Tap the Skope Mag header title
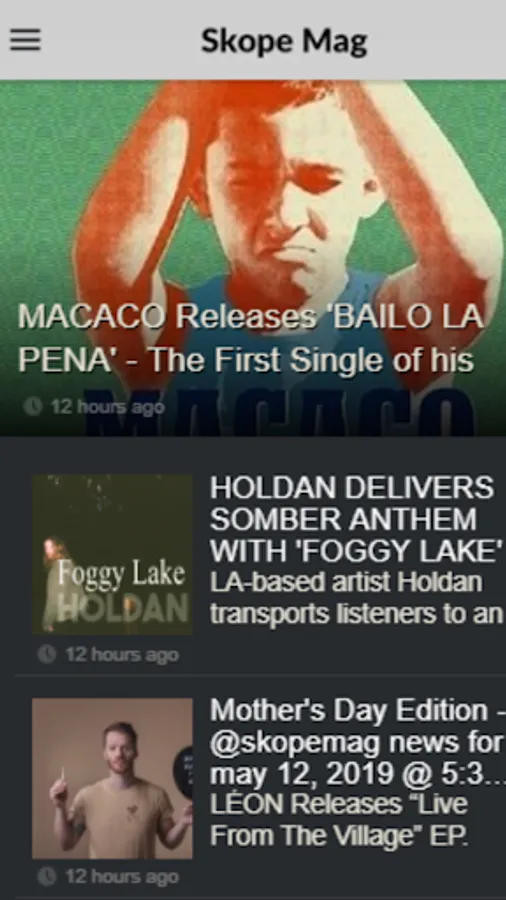 tap(284, 41)
